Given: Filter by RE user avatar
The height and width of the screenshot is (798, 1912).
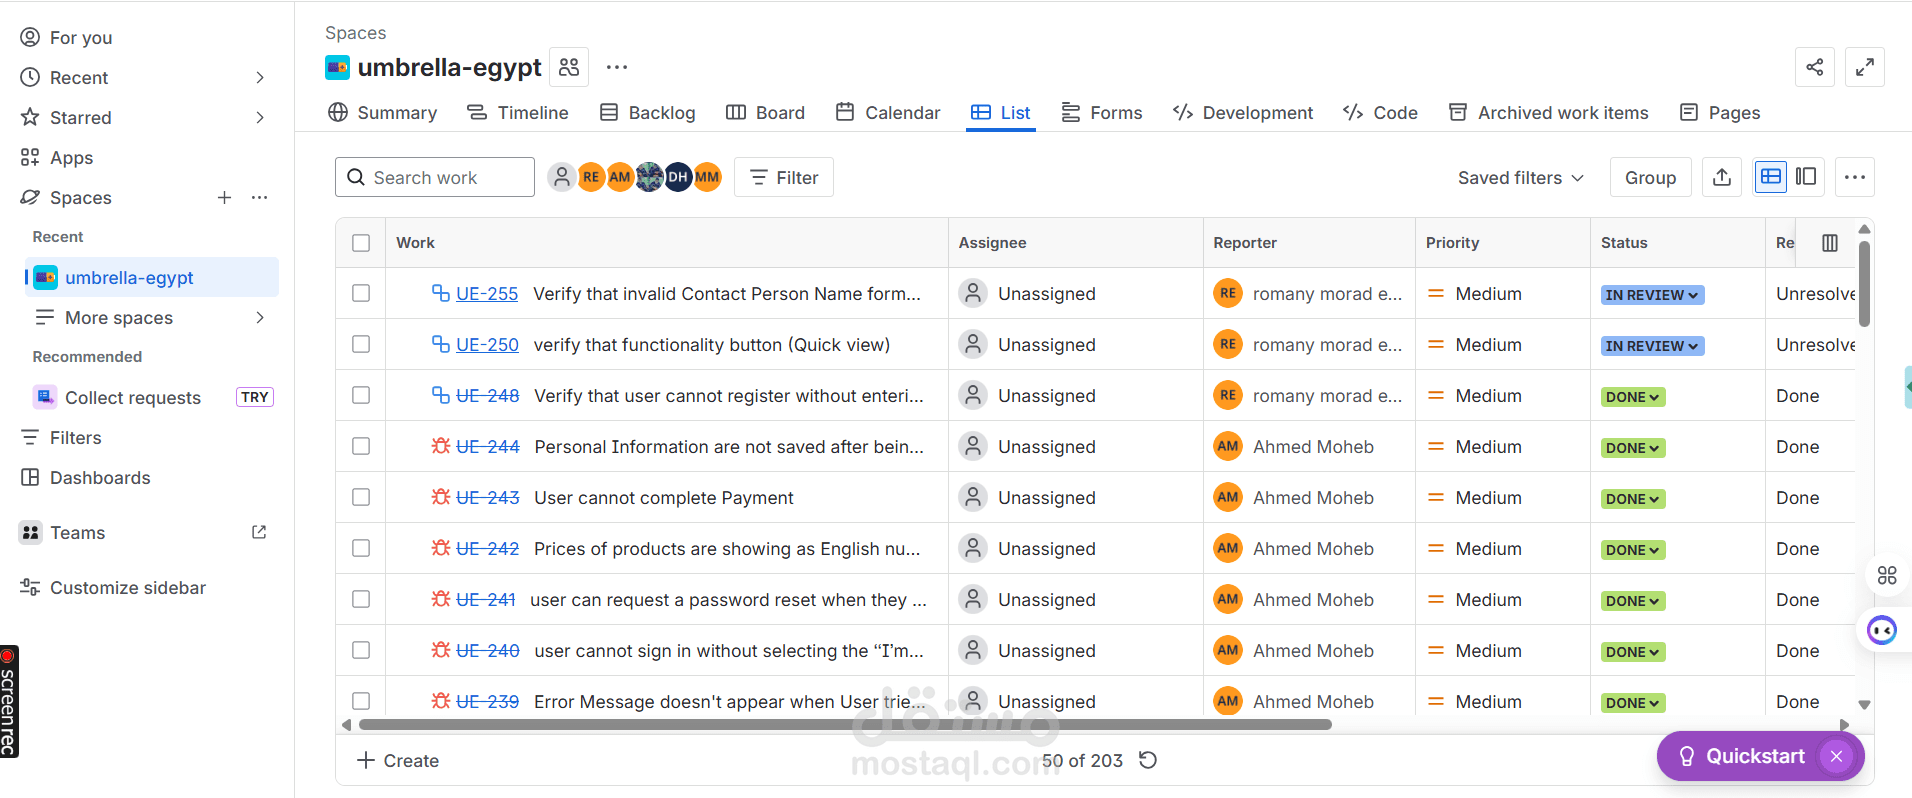Looking at the screenshot, I should (x=591, y=177).
